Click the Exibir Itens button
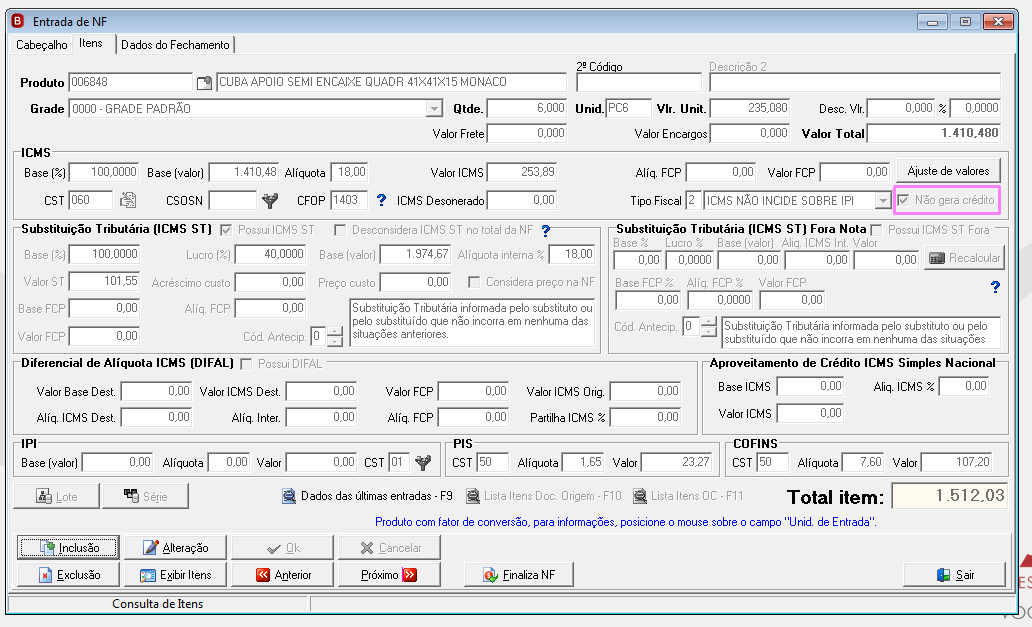 [x=175, y=574]
